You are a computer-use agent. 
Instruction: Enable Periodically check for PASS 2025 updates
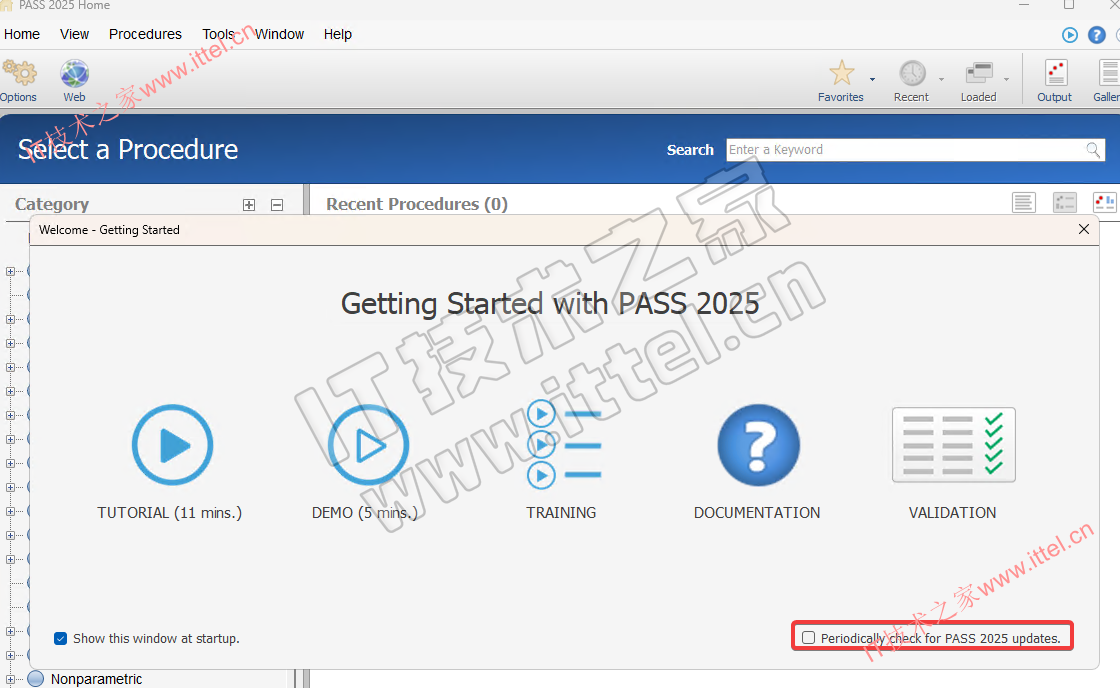click(809, 638)
